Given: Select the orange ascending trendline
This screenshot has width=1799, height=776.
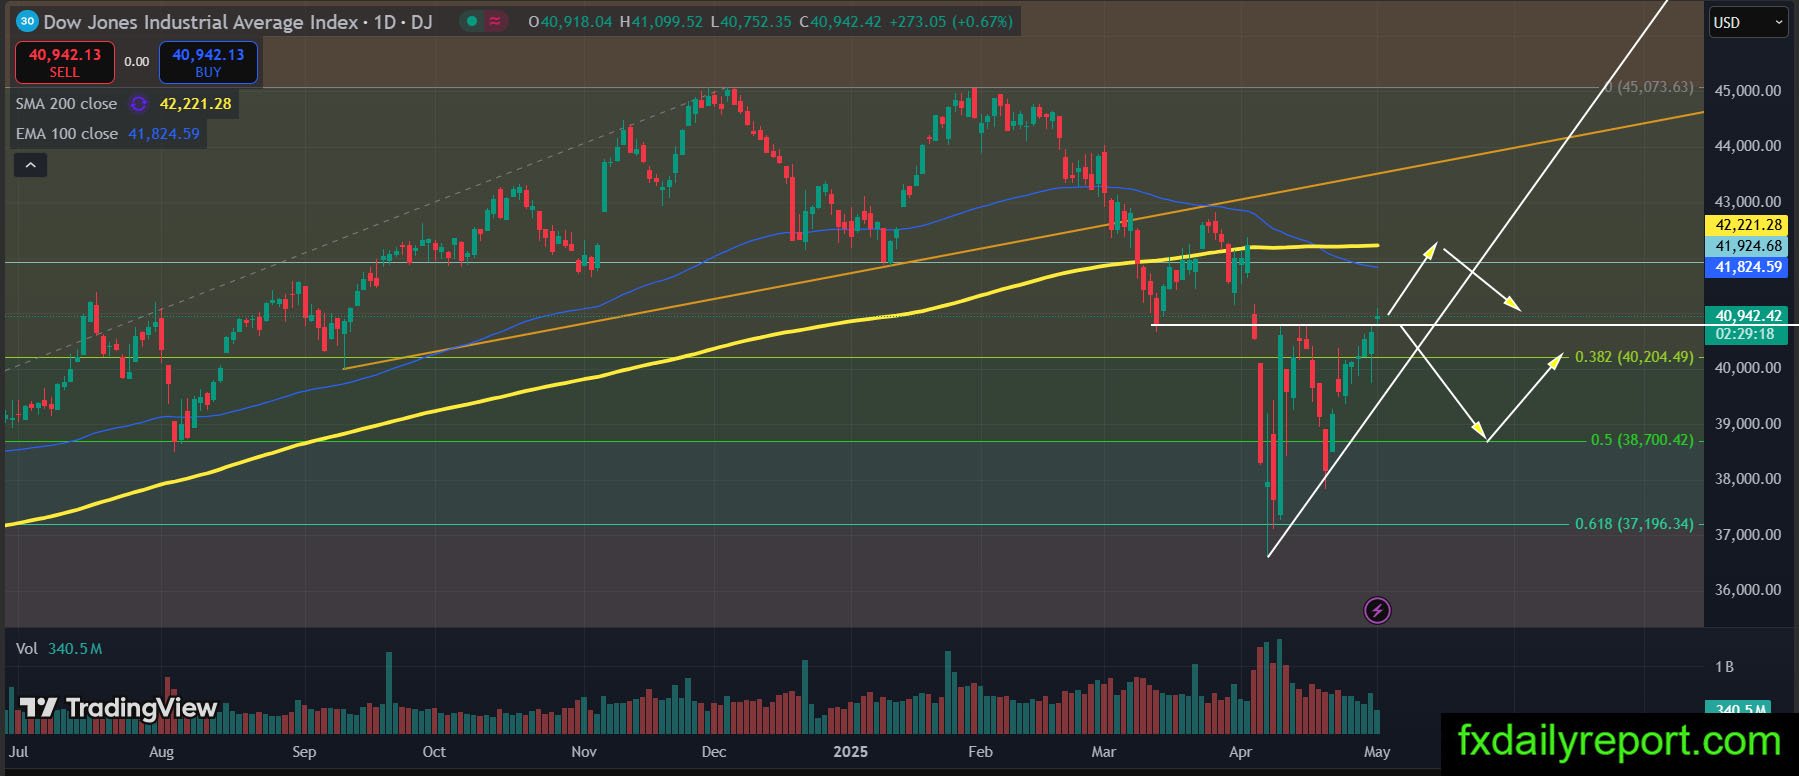Looking at the screenshot, I should (1023, 241).
